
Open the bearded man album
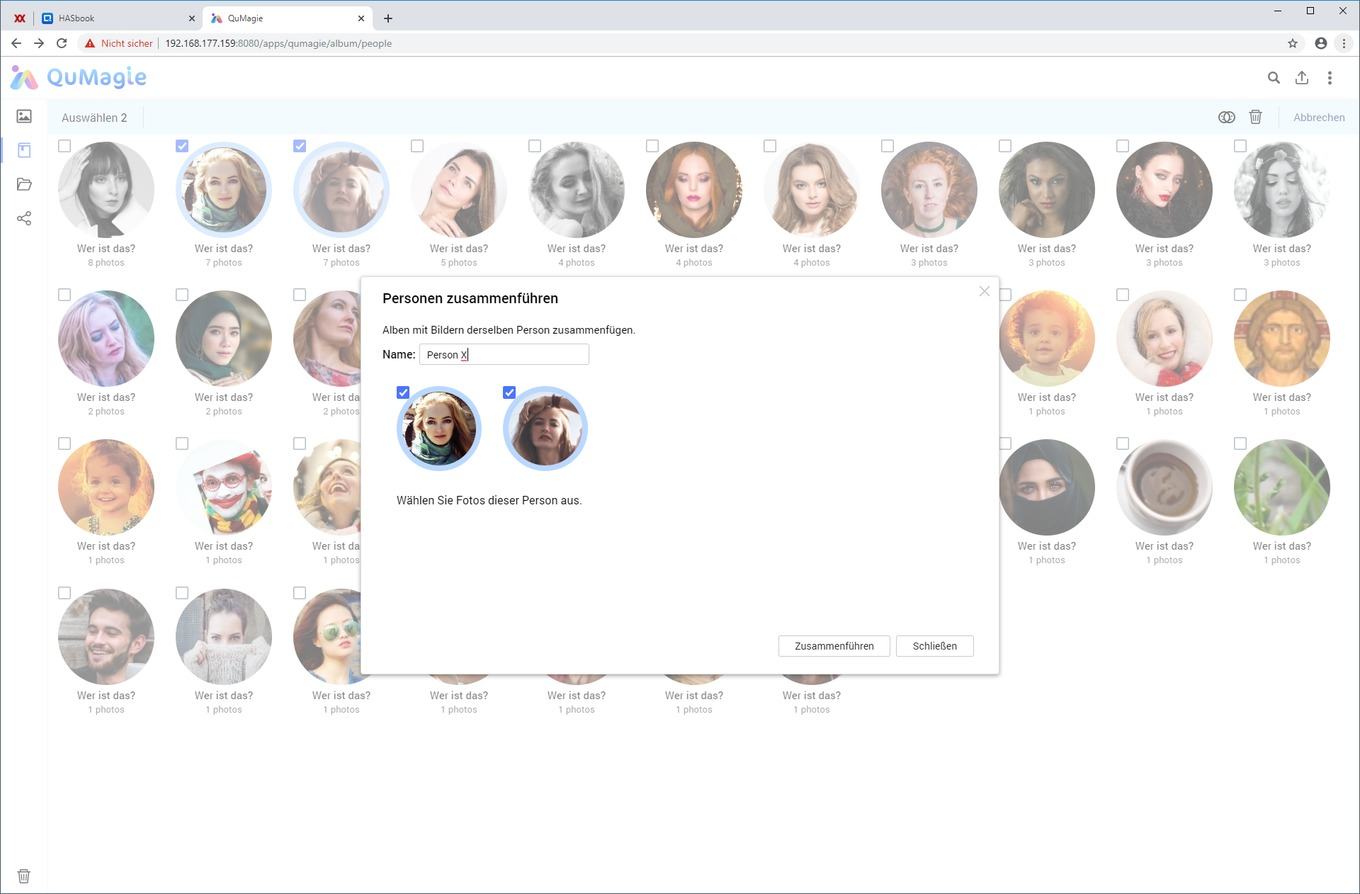click(x=106, y=637)
